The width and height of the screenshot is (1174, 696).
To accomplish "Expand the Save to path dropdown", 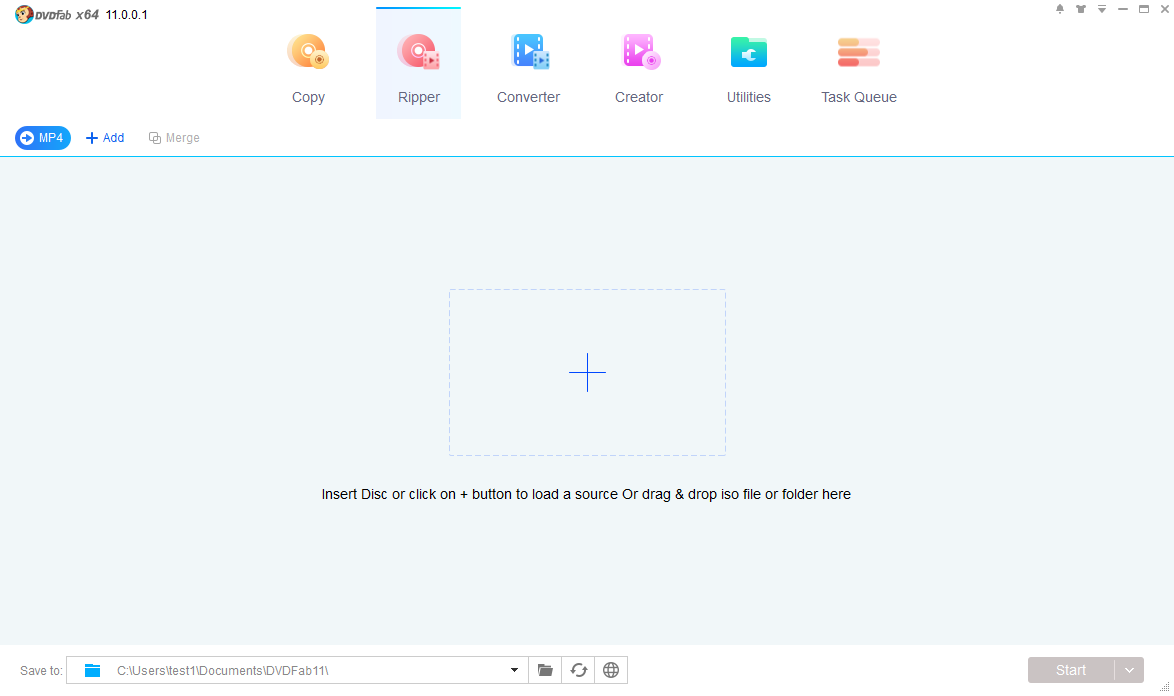I will 514,670.
